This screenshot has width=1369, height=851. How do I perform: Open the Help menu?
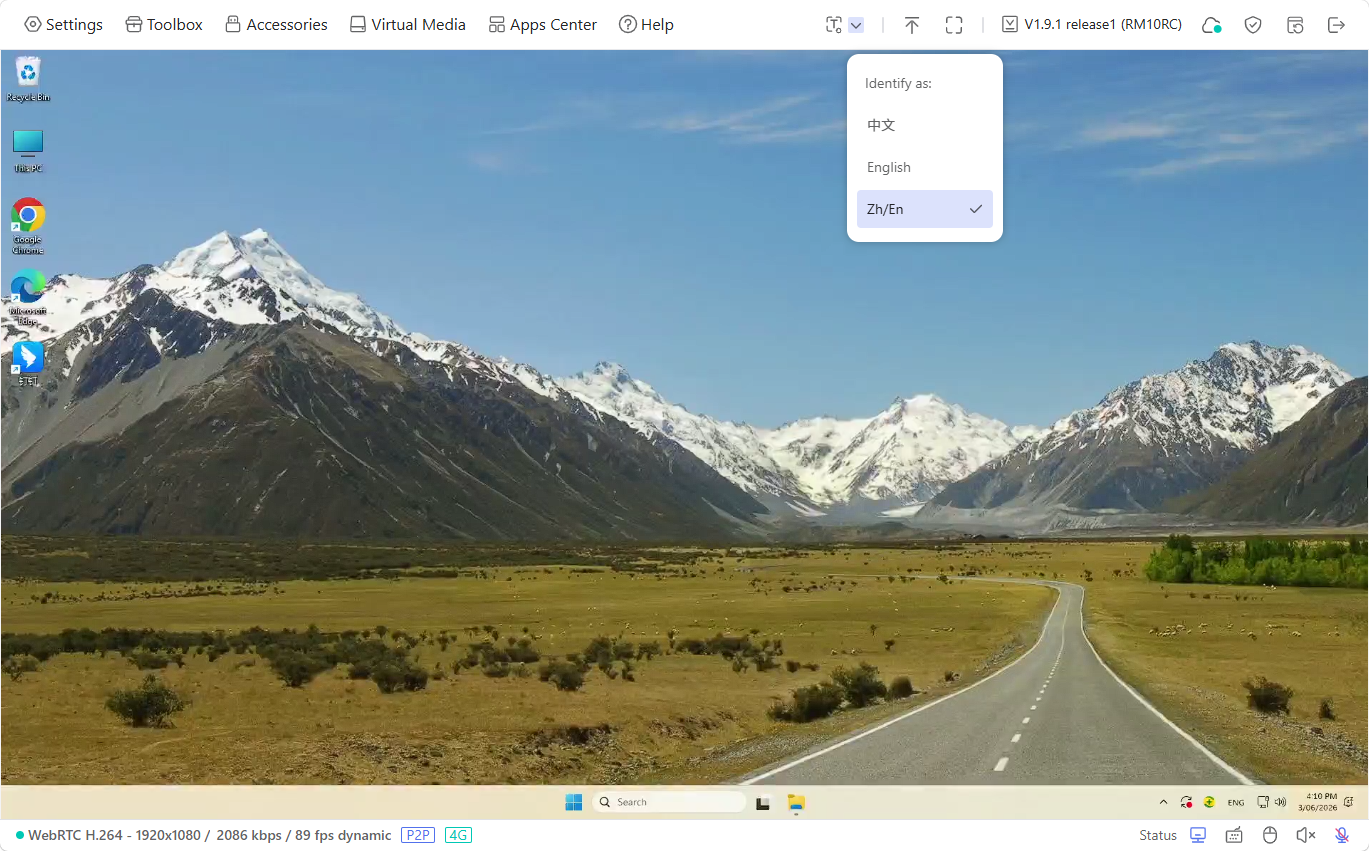coord(646,24)
